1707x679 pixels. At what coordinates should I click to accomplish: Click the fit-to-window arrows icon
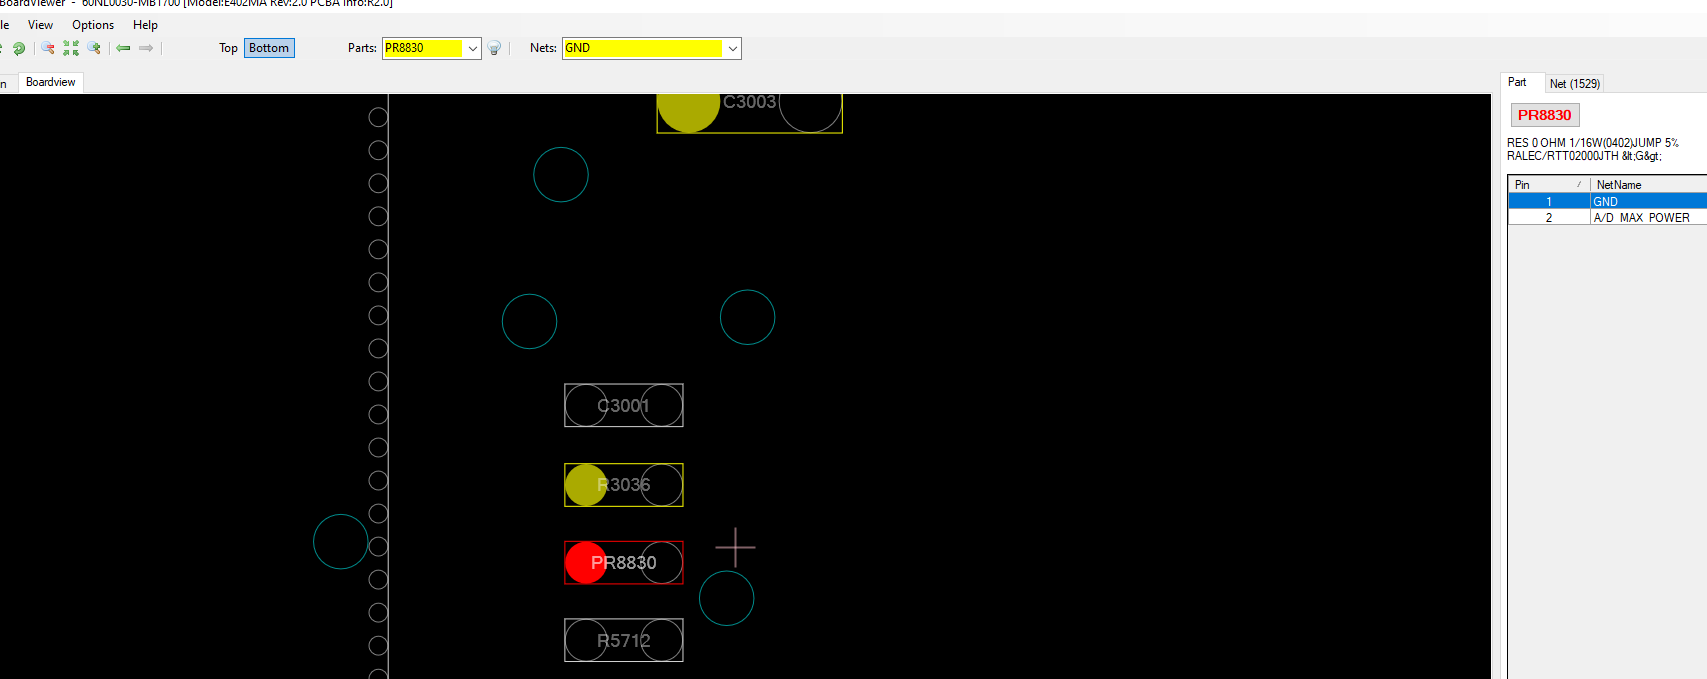click(71, 48)
